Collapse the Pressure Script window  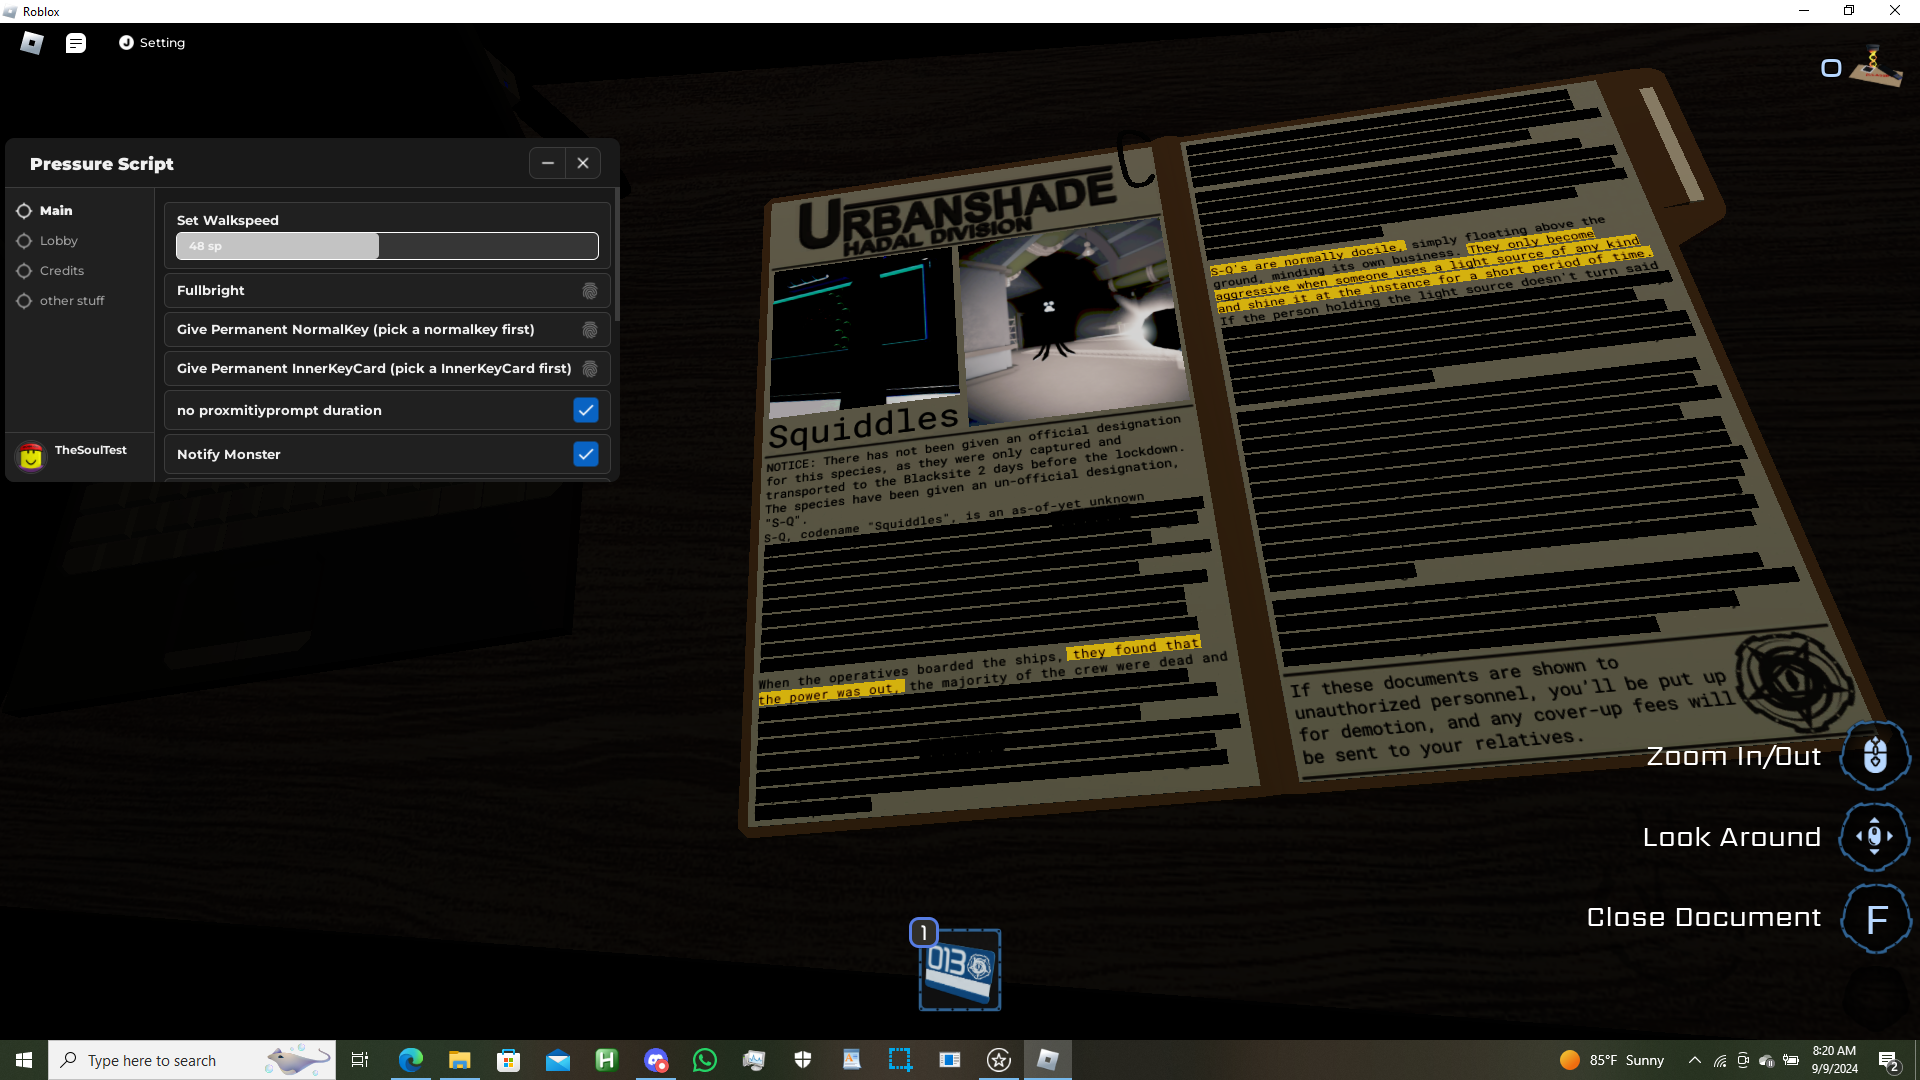point(547,163)
